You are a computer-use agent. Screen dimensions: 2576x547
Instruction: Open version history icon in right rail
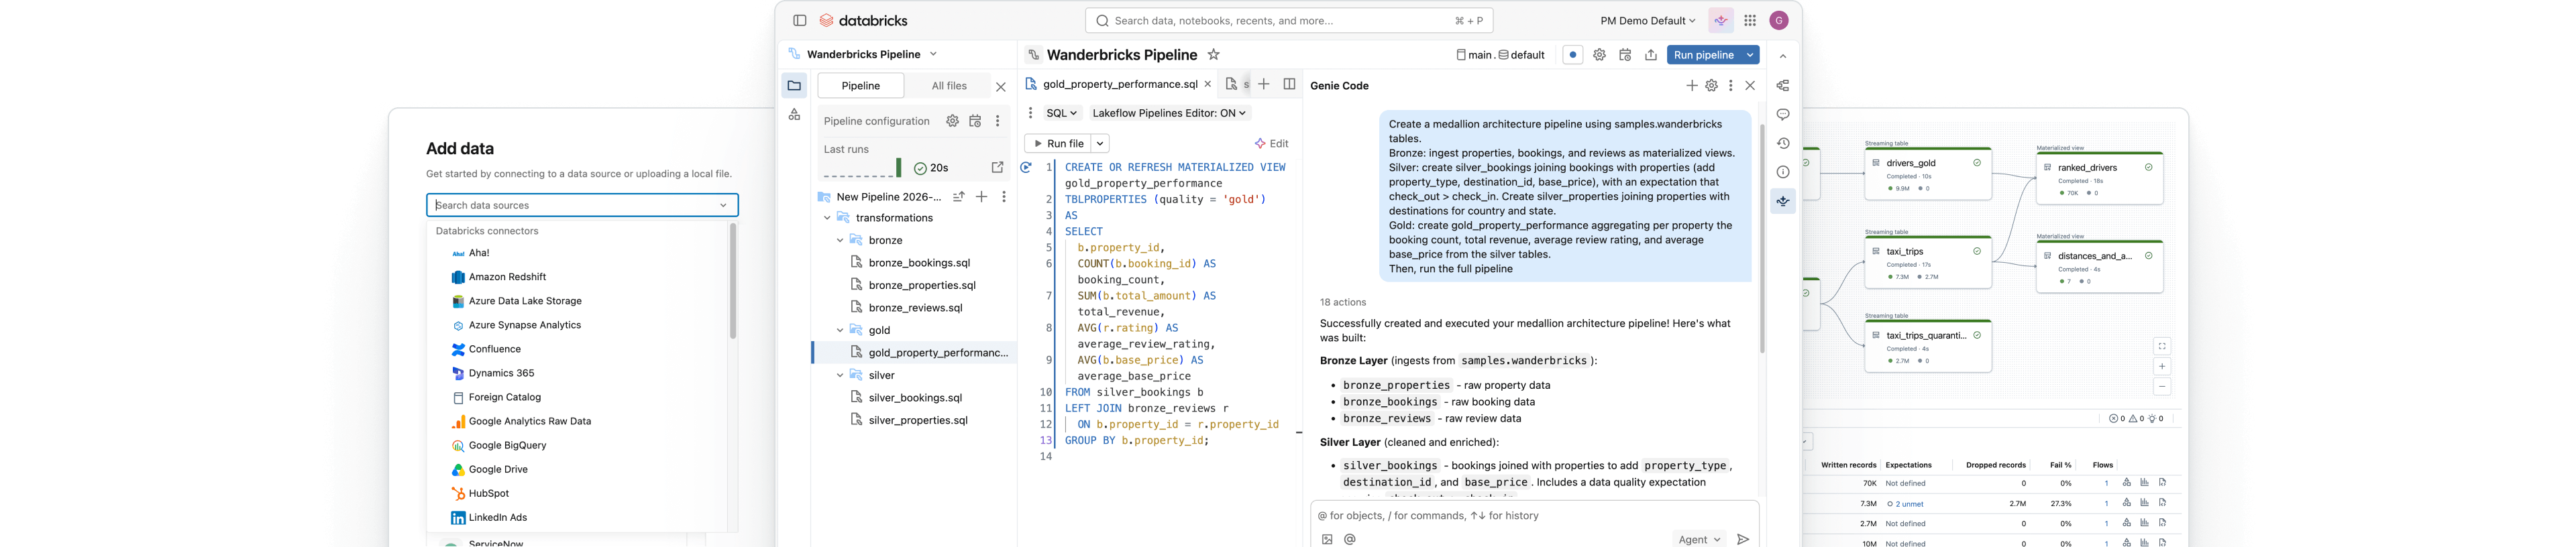(x=1783, y=144)
